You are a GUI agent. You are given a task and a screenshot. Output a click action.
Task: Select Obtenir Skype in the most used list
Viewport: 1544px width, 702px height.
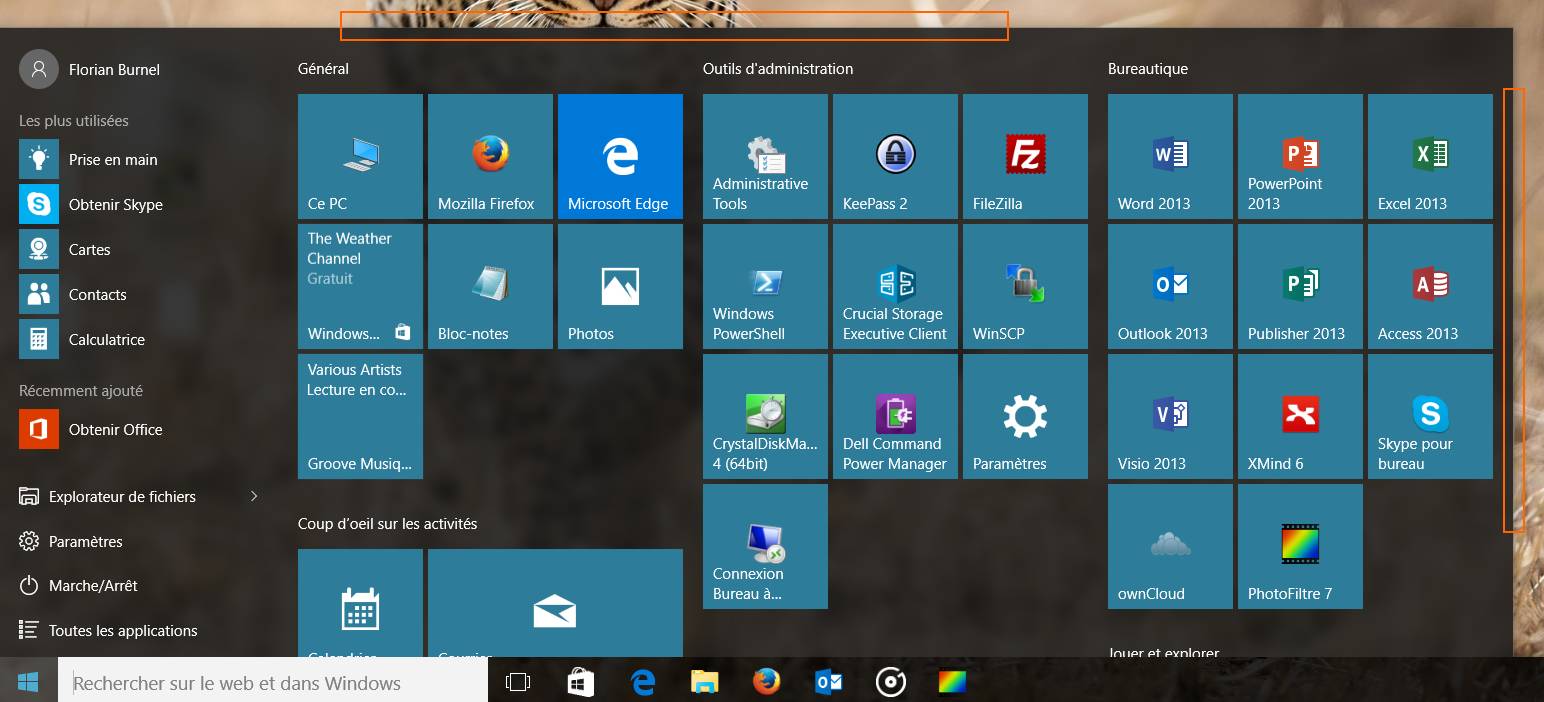(x=115, y=205)
